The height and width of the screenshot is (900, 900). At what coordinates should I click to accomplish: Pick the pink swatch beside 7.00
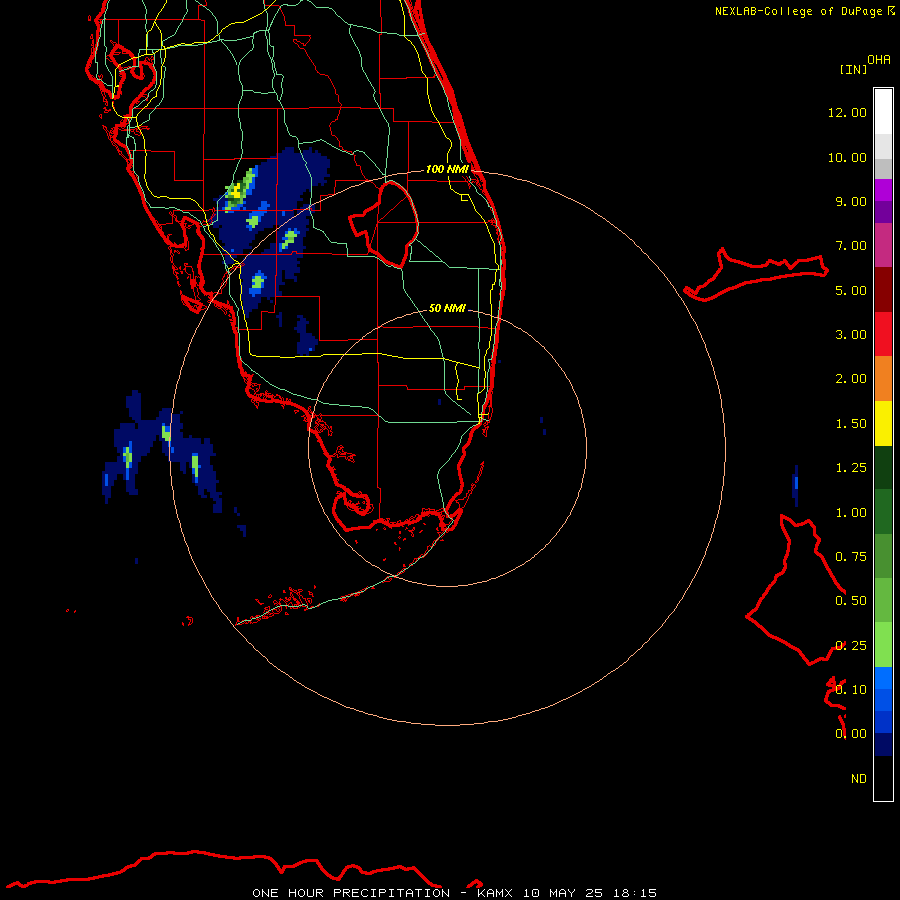(x=883, y=245)
